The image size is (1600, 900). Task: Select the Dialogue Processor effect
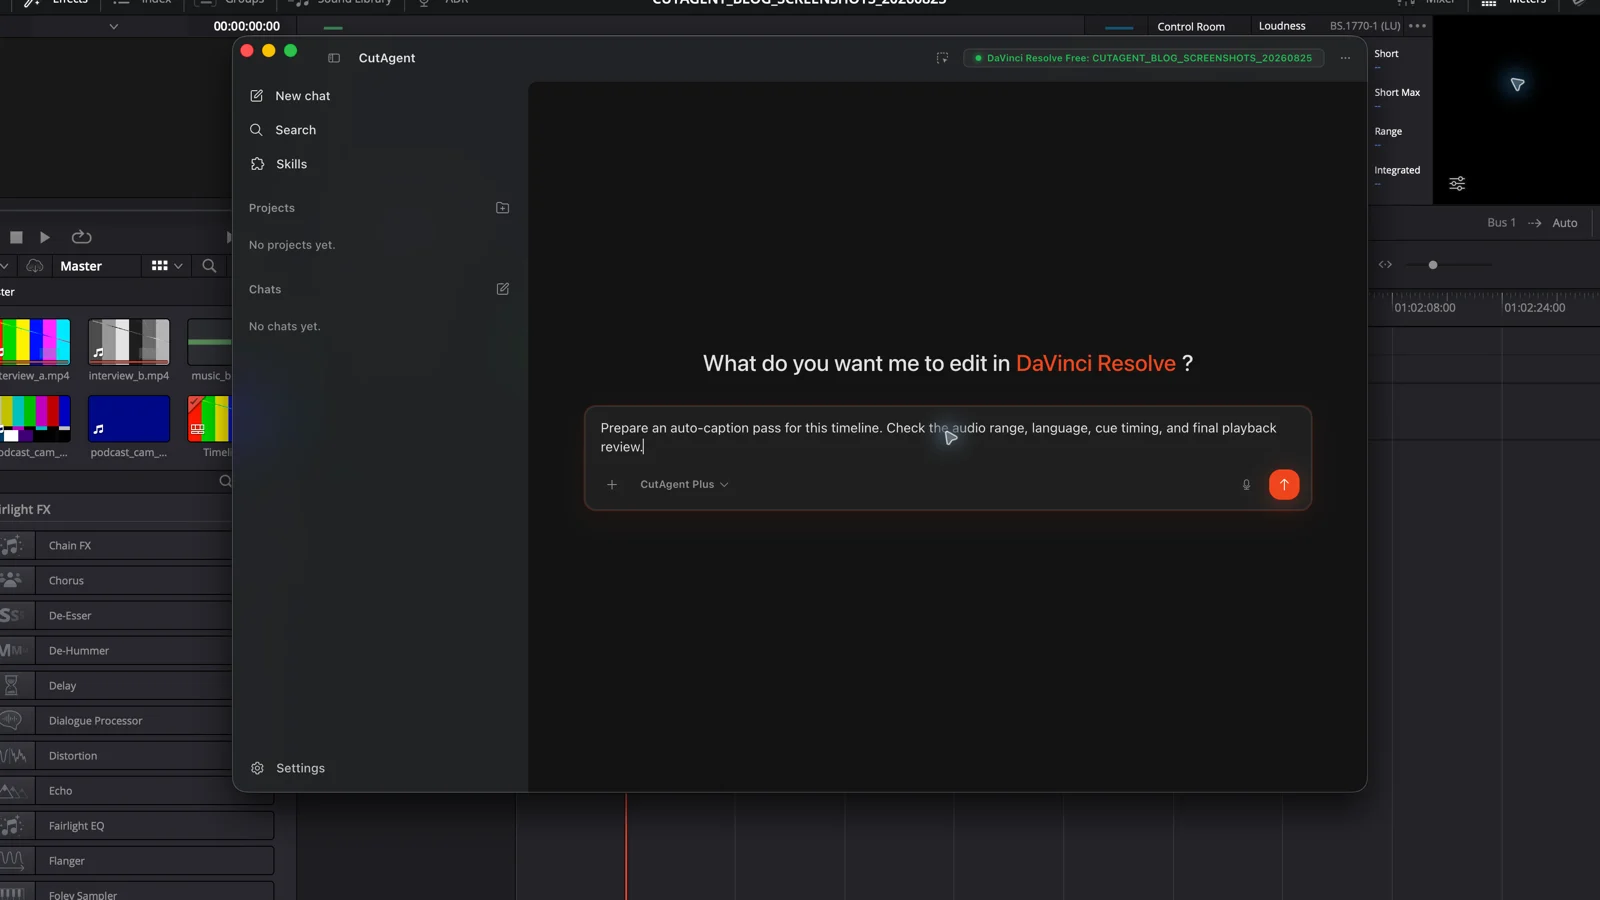(136, 721)
